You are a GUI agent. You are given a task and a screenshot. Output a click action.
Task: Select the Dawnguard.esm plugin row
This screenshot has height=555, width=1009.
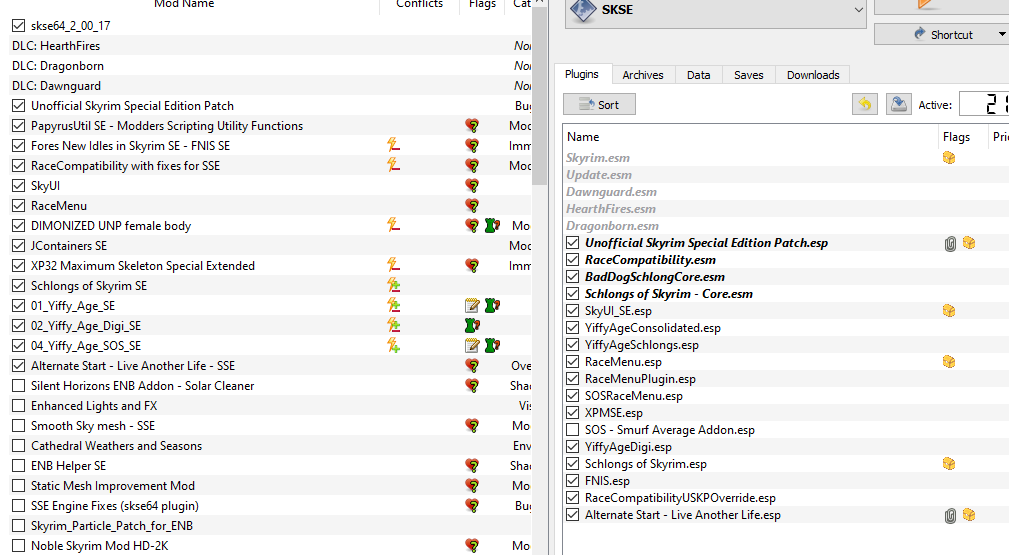785,192
